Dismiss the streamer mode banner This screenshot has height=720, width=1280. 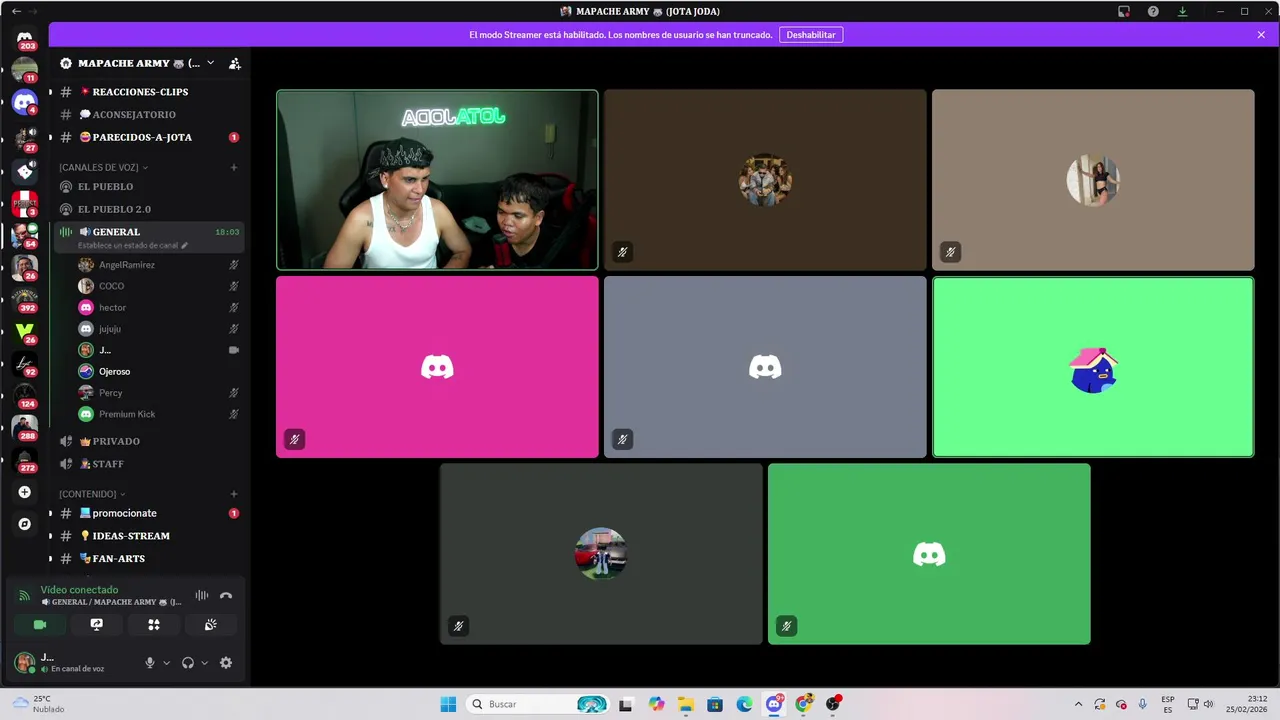click(x=1261, y=35)
